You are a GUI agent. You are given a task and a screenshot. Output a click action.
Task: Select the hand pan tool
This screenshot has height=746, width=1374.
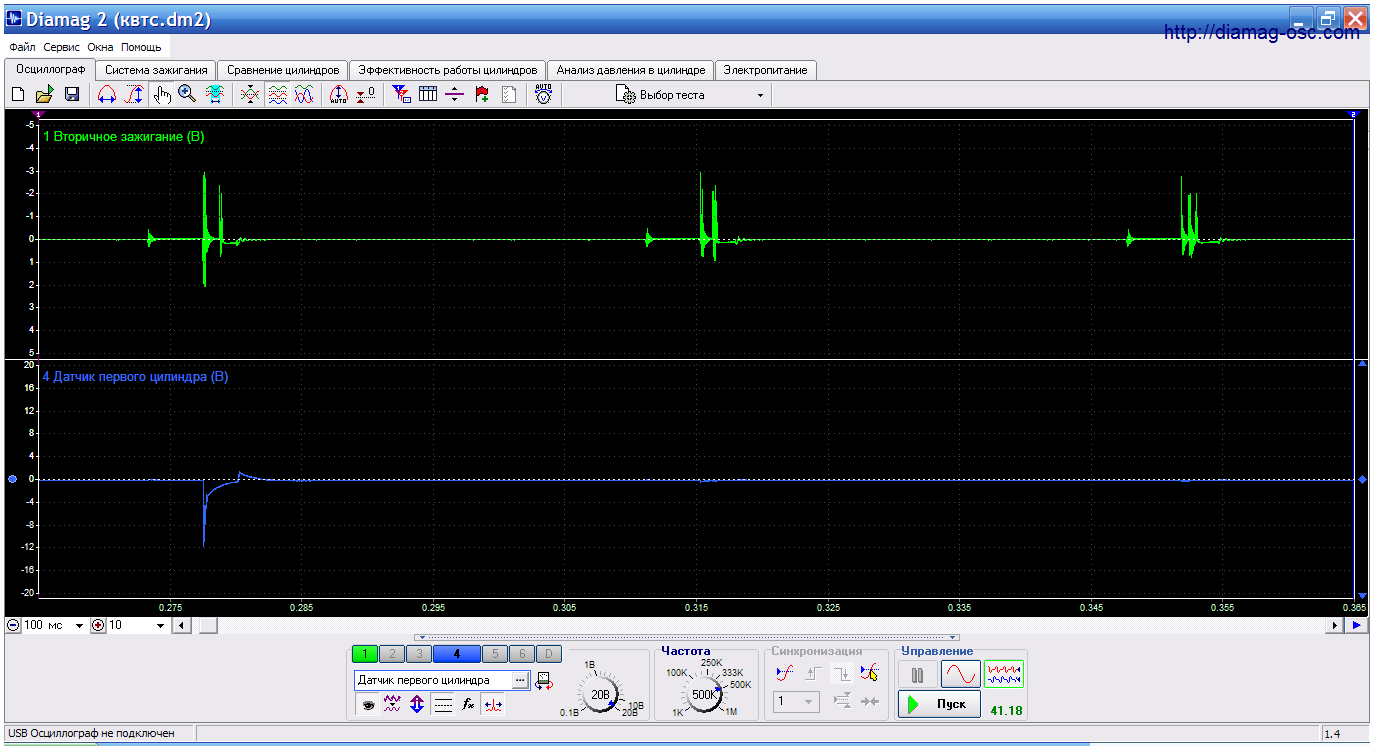[x=162, y=95]
